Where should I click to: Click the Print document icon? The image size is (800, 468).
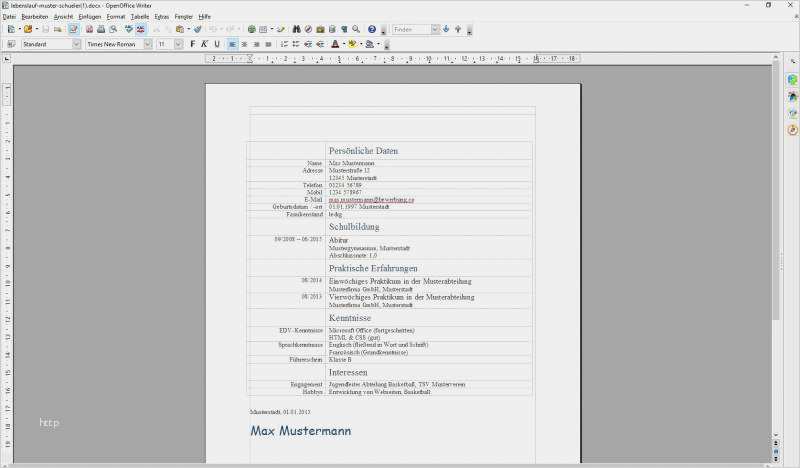pos(101,30)
